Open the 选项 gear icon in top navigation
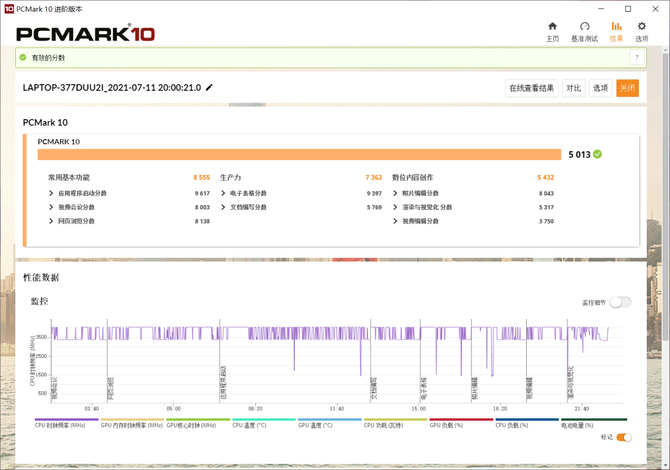This screenshot has height=470, width=670. (642, 30)
